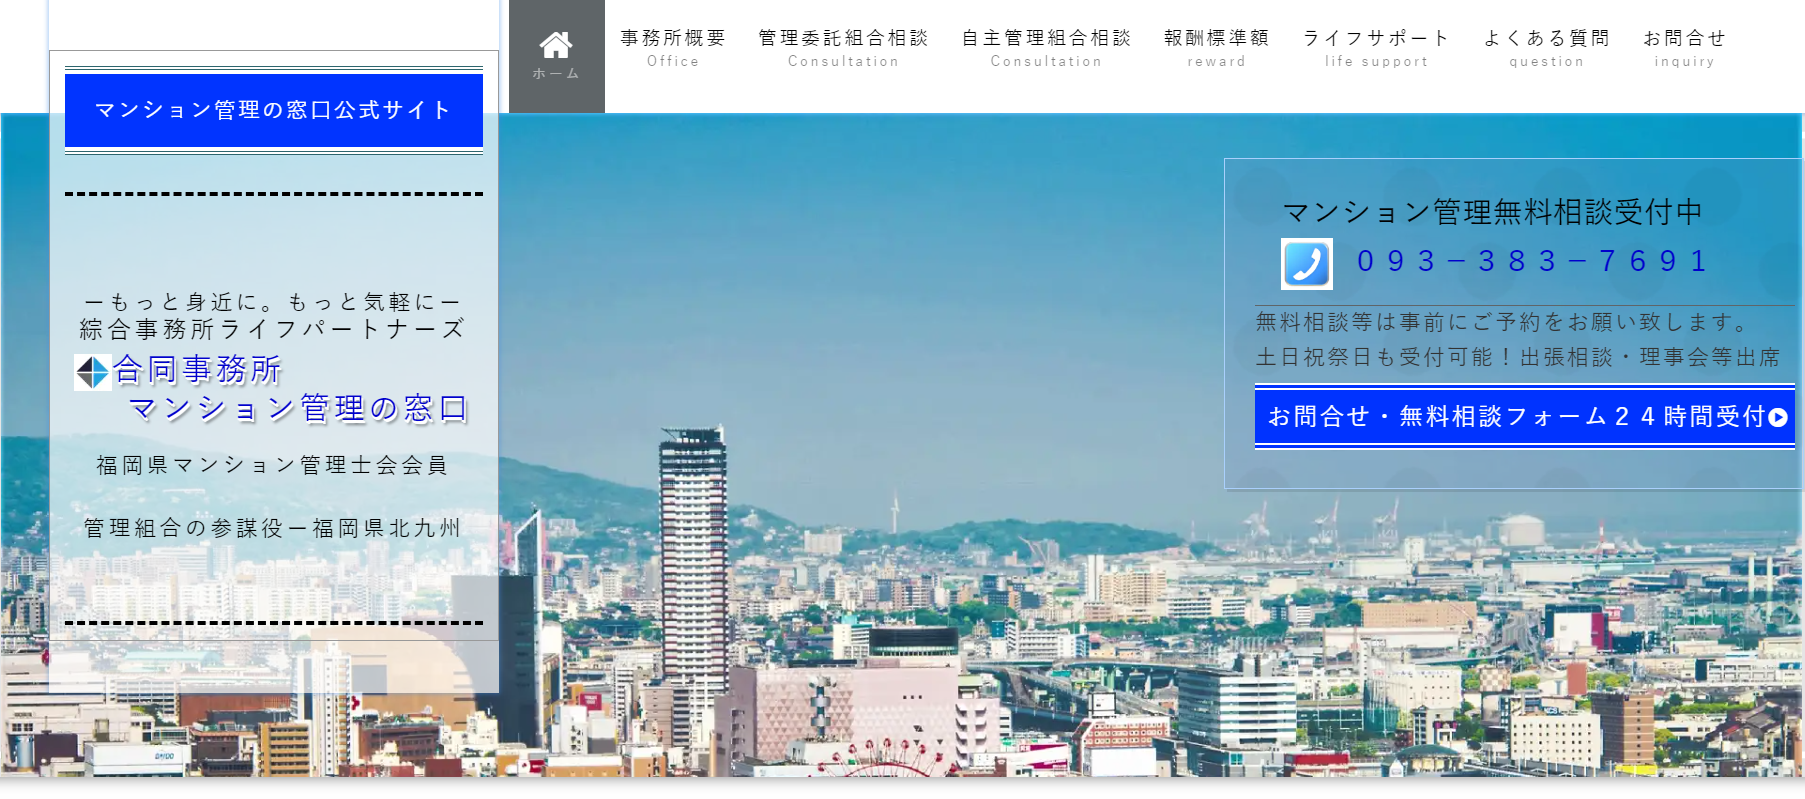Open the 報酬標準額 reward menu
Image resolution: width=1805 pixels, height=799 pixels.
[1217, 48]
